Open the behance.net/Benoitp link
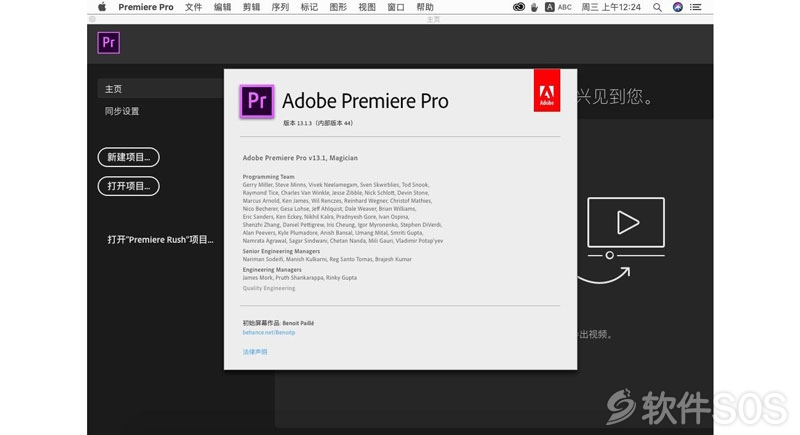 click(269, 332)
